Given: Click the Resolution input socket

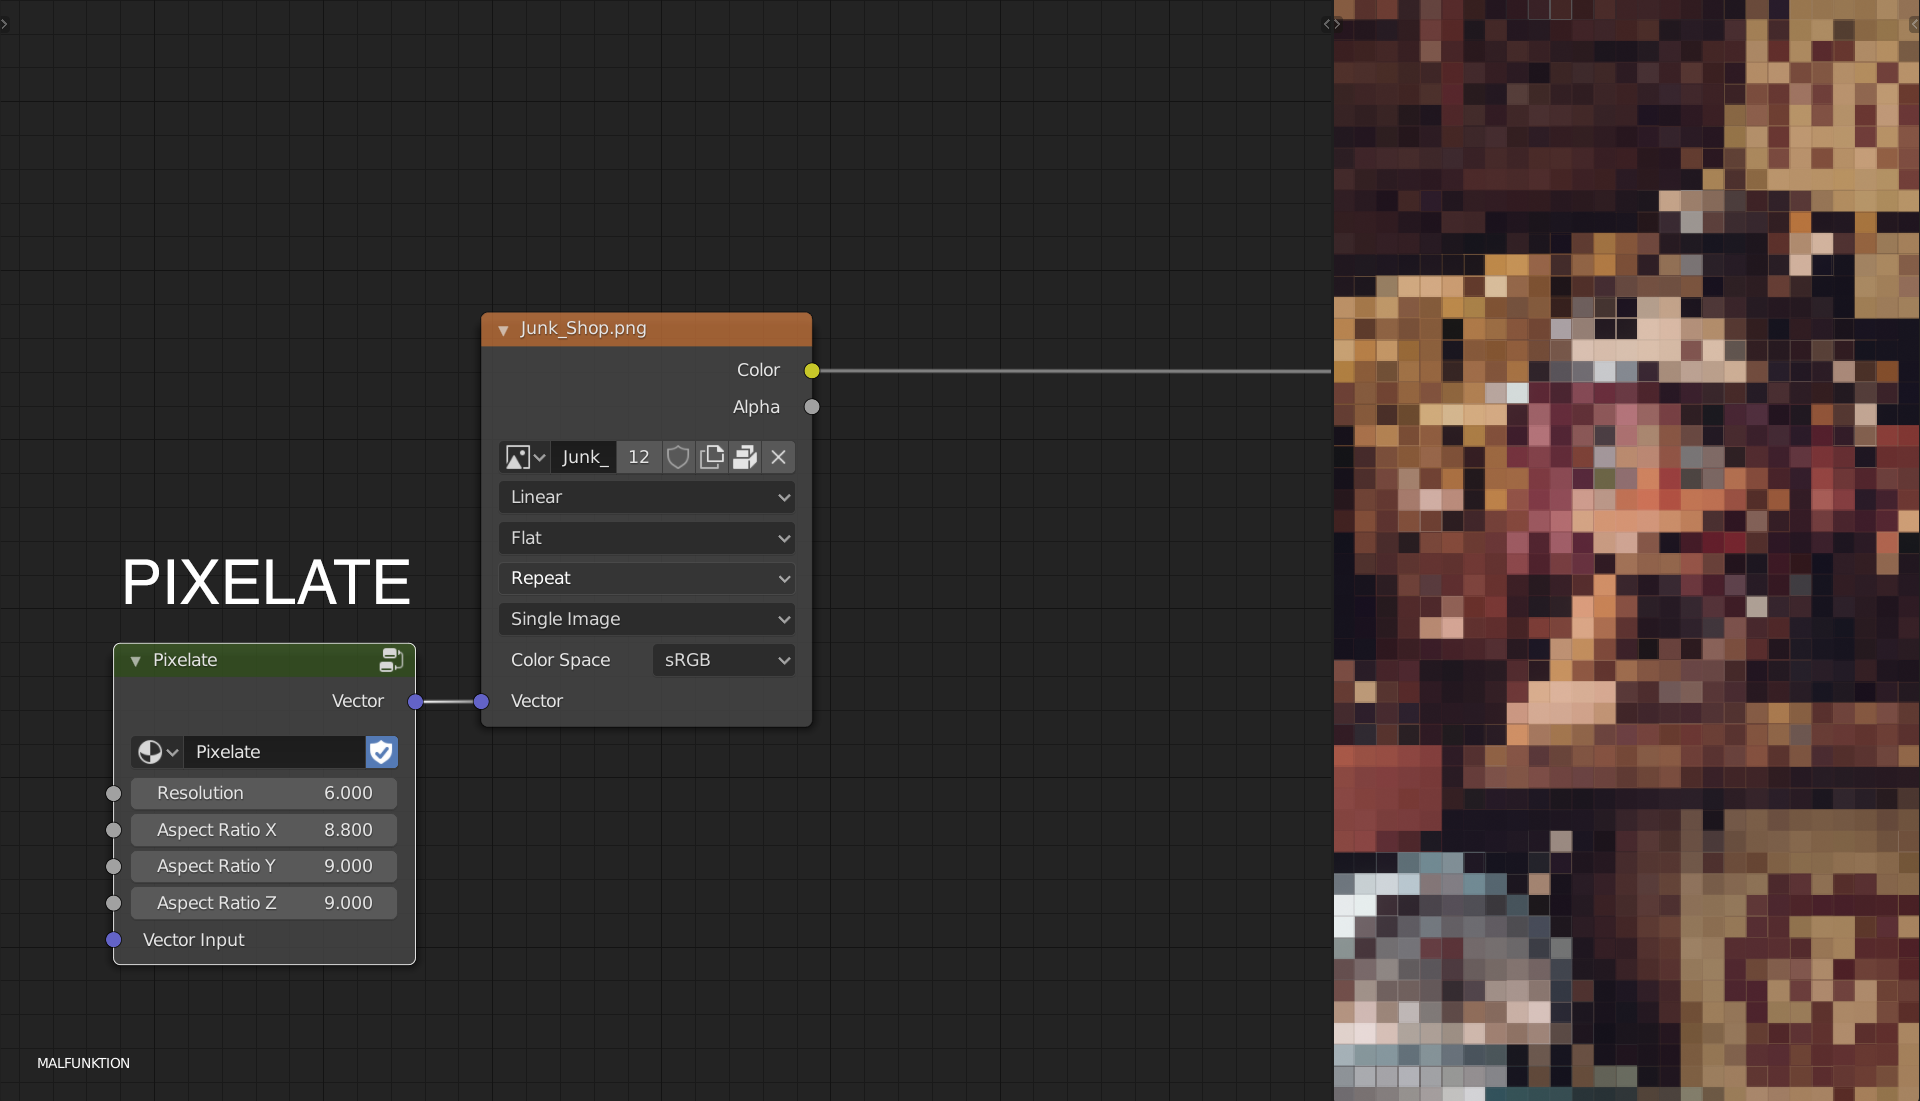Looking at the screenshot, I should tap(114, 794).
